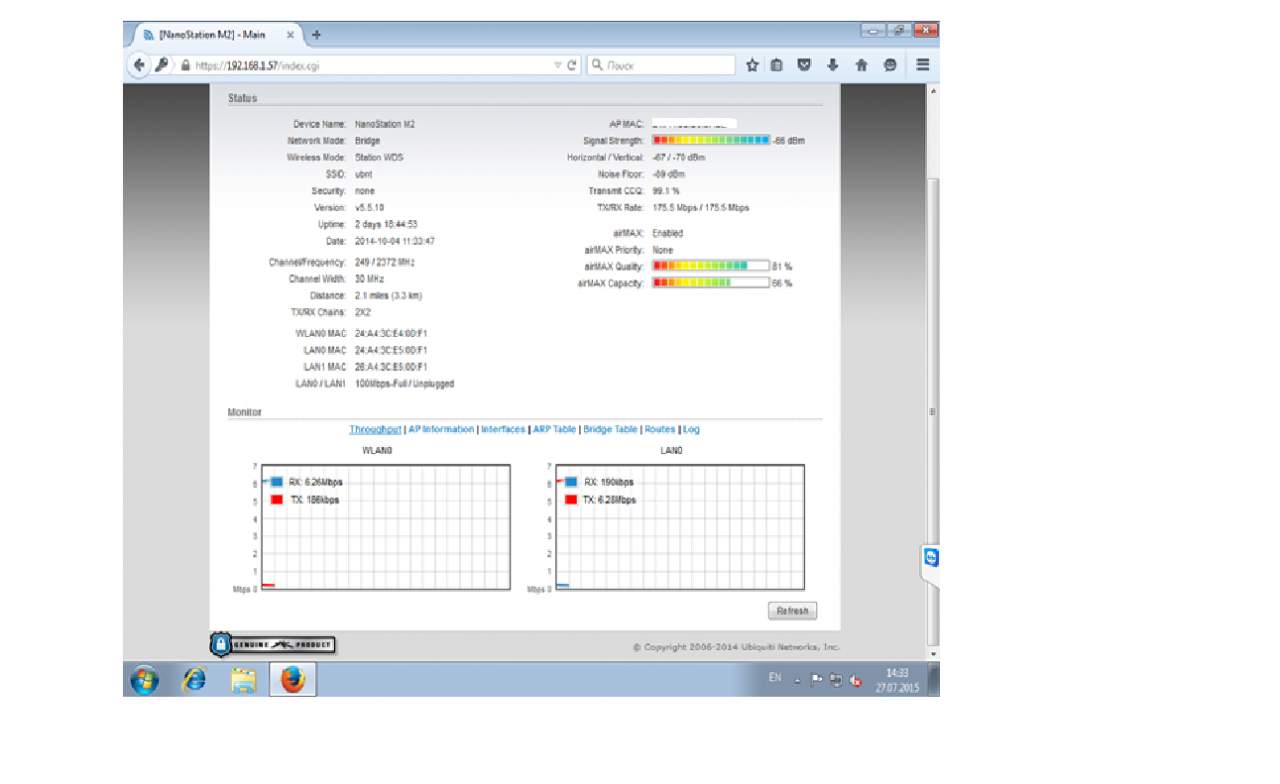Screen dimensions: 1280x784
Task: Click the Genuine Product badge
Action: [x=273, y=645]
